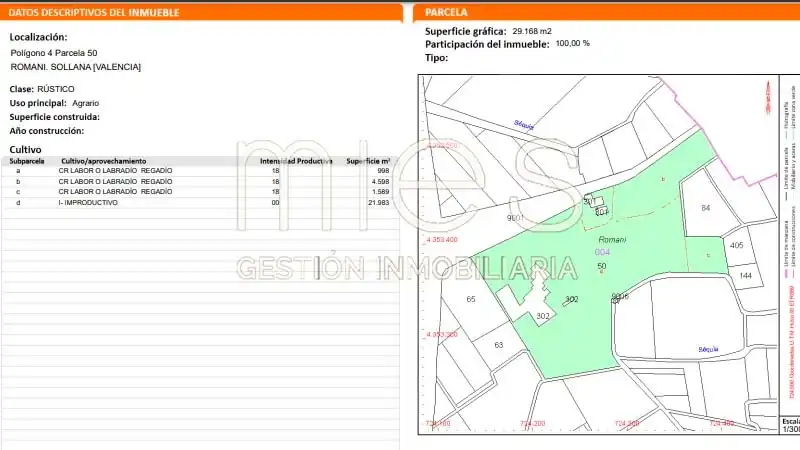Viewport: 800px width, 450px height.
Task: Click the 'Cultivo' section heading
Action: 26,149
